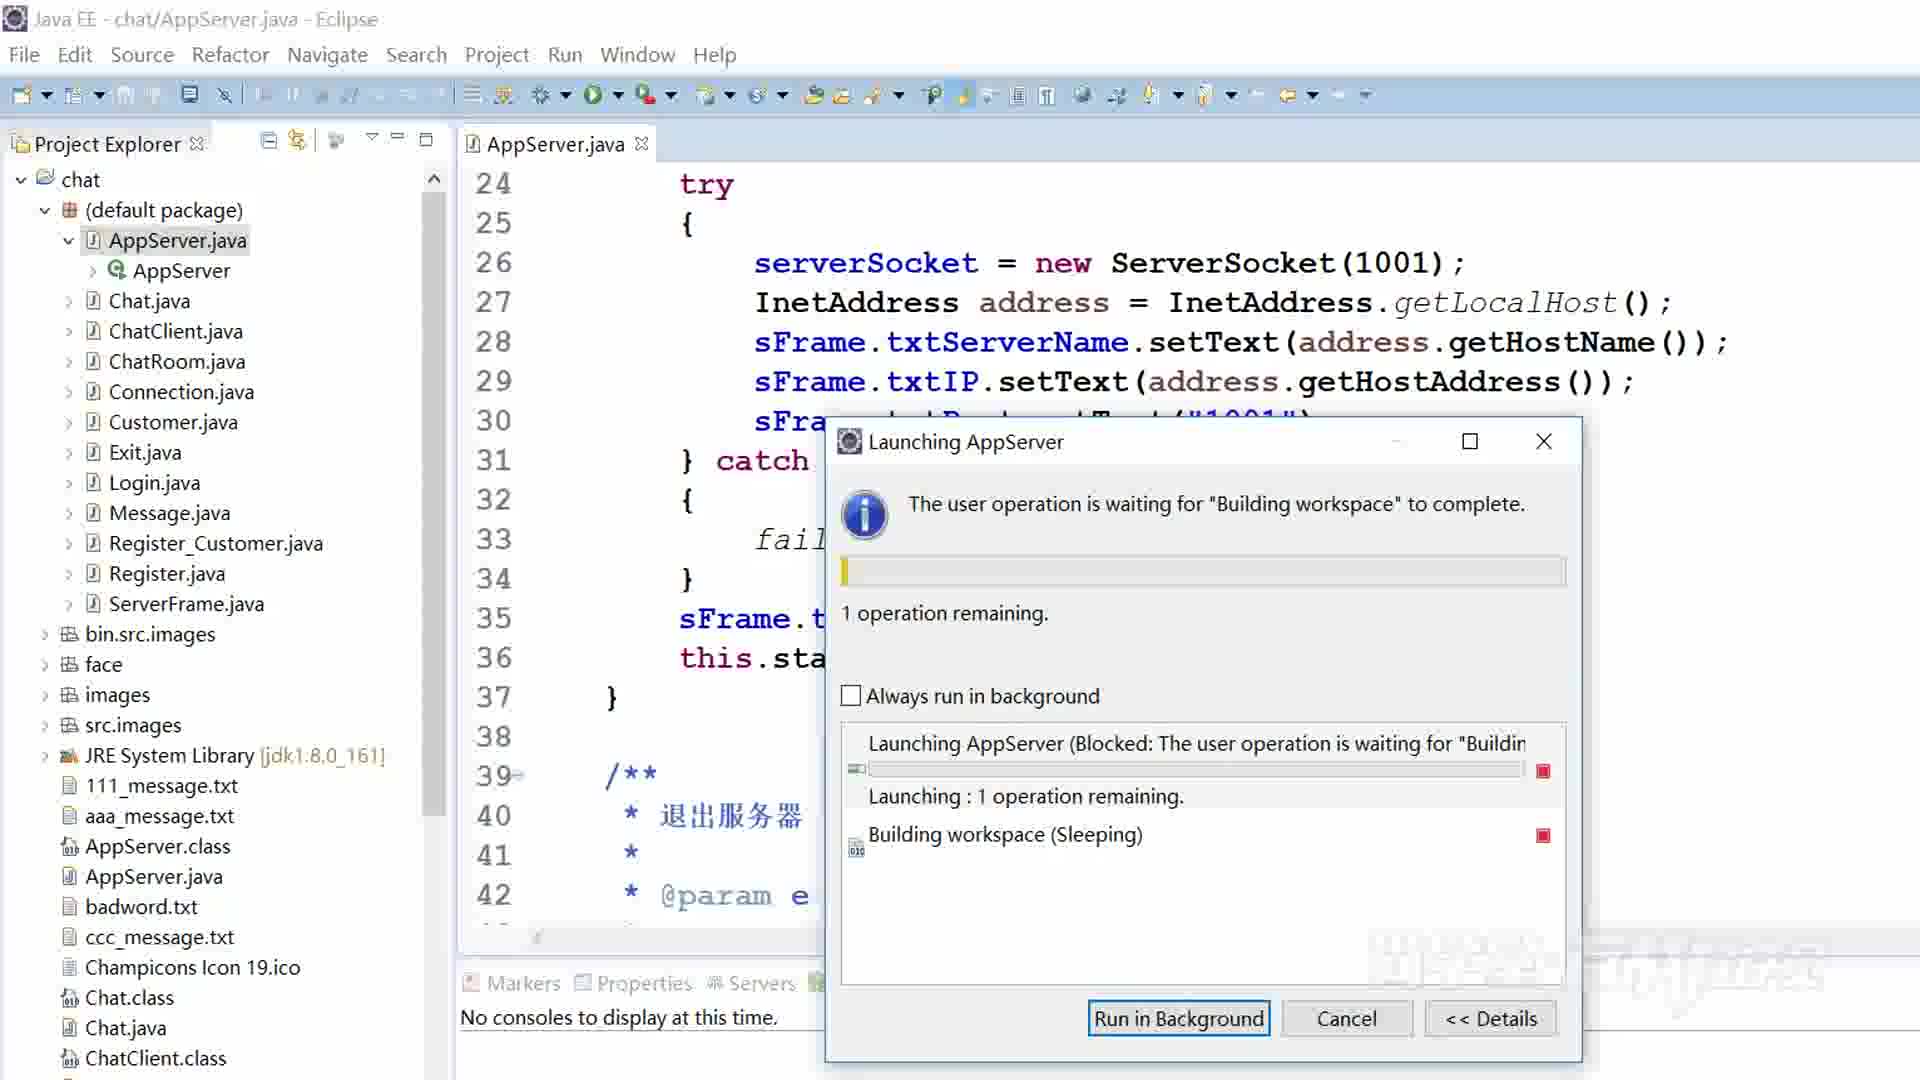Select the Properties tab at bottom

645,982
